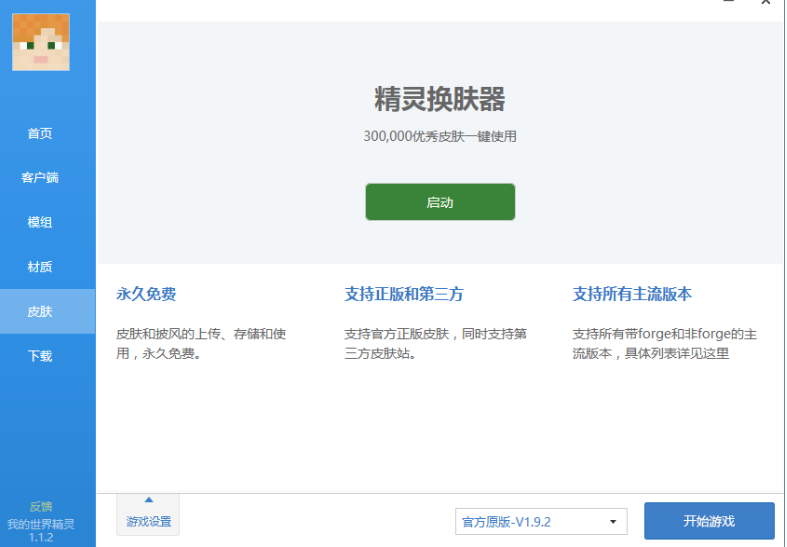Open the 客户端 section
Viewport: 787px width, 547px height.
coord(40,178)
